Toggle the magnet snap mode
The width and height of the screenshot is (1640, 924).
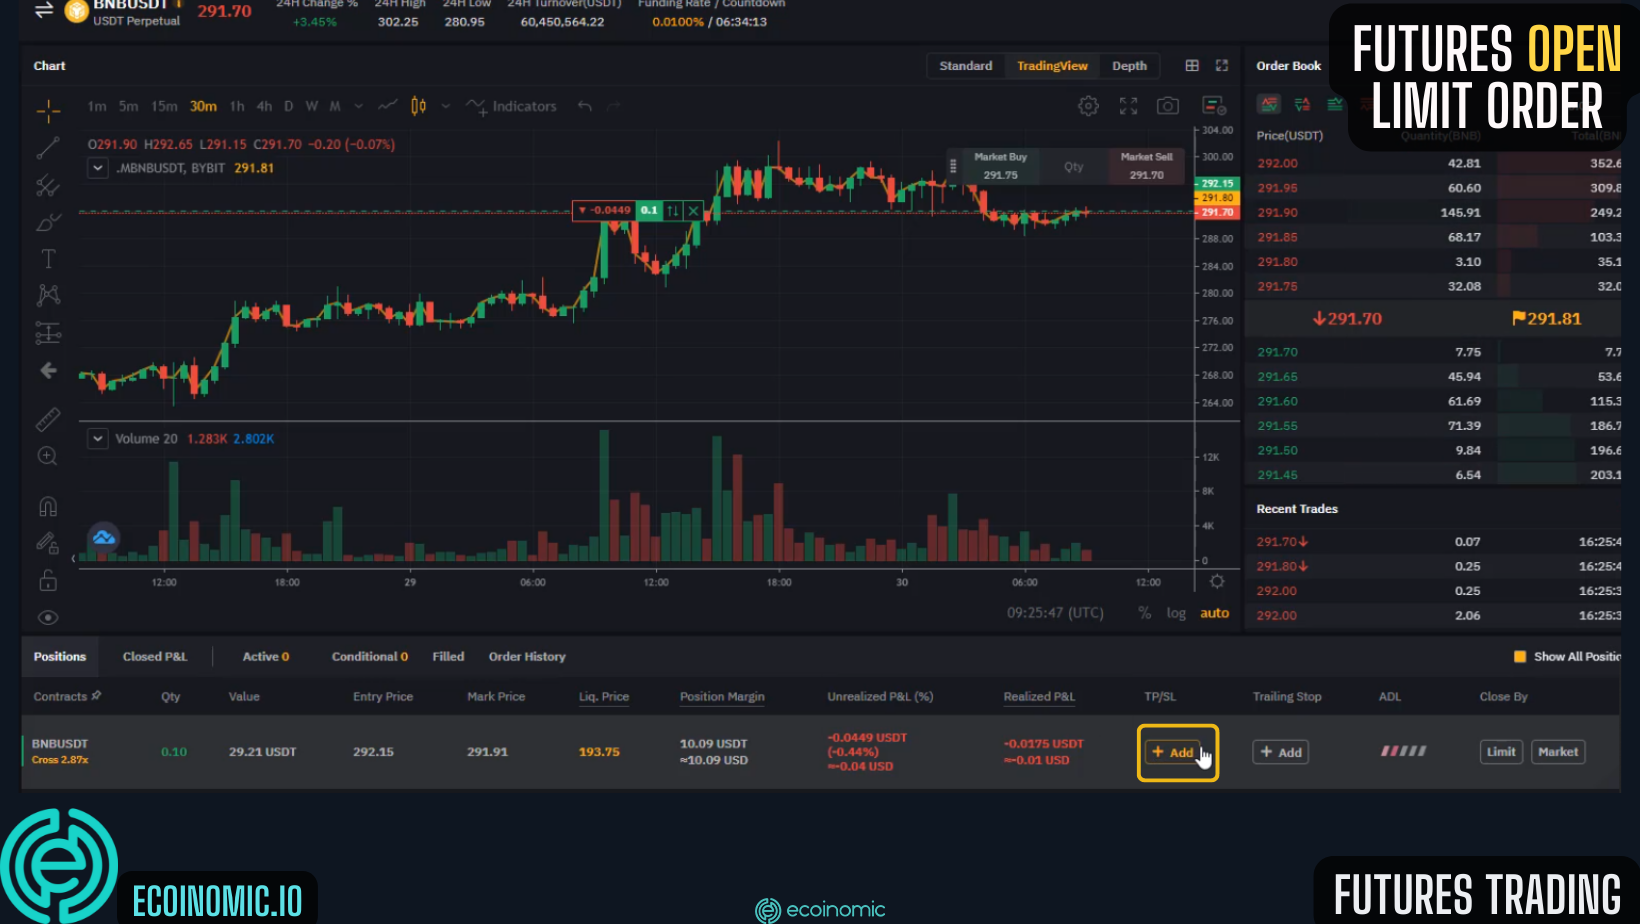48,506
